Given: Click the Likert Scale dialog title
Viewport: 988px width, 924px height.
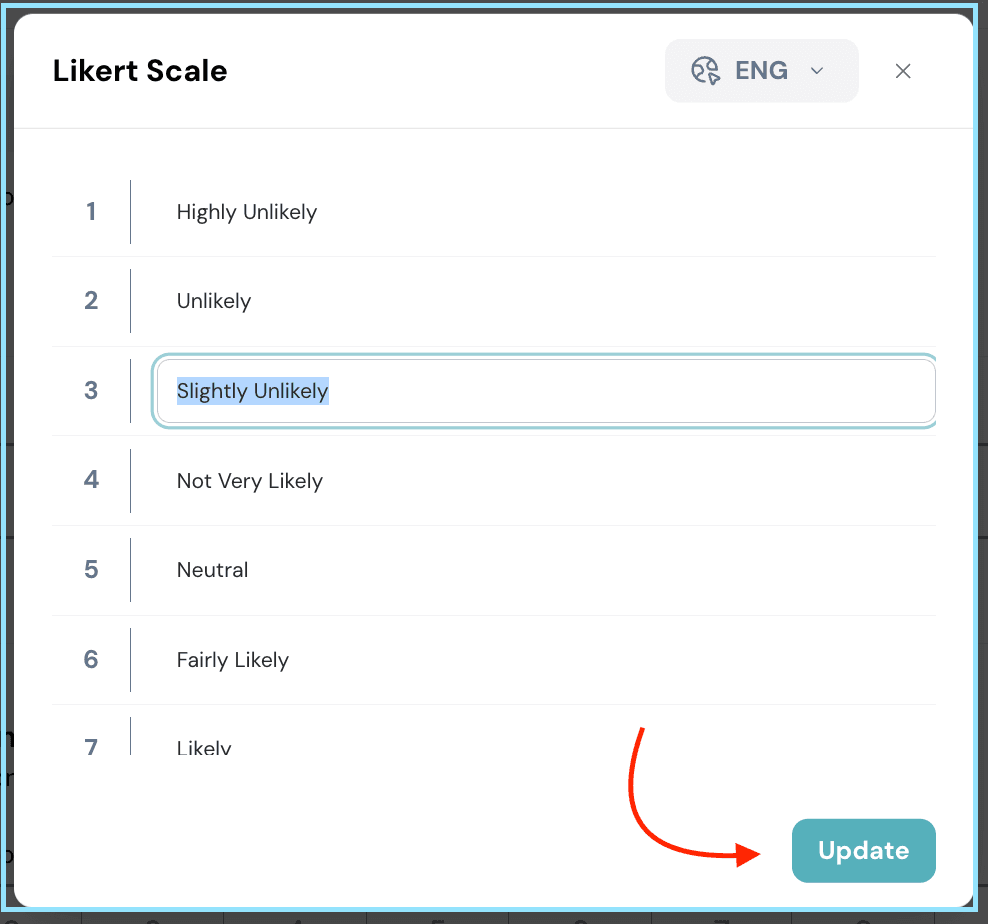Looking at the screenshot, I should click(140, 71).
